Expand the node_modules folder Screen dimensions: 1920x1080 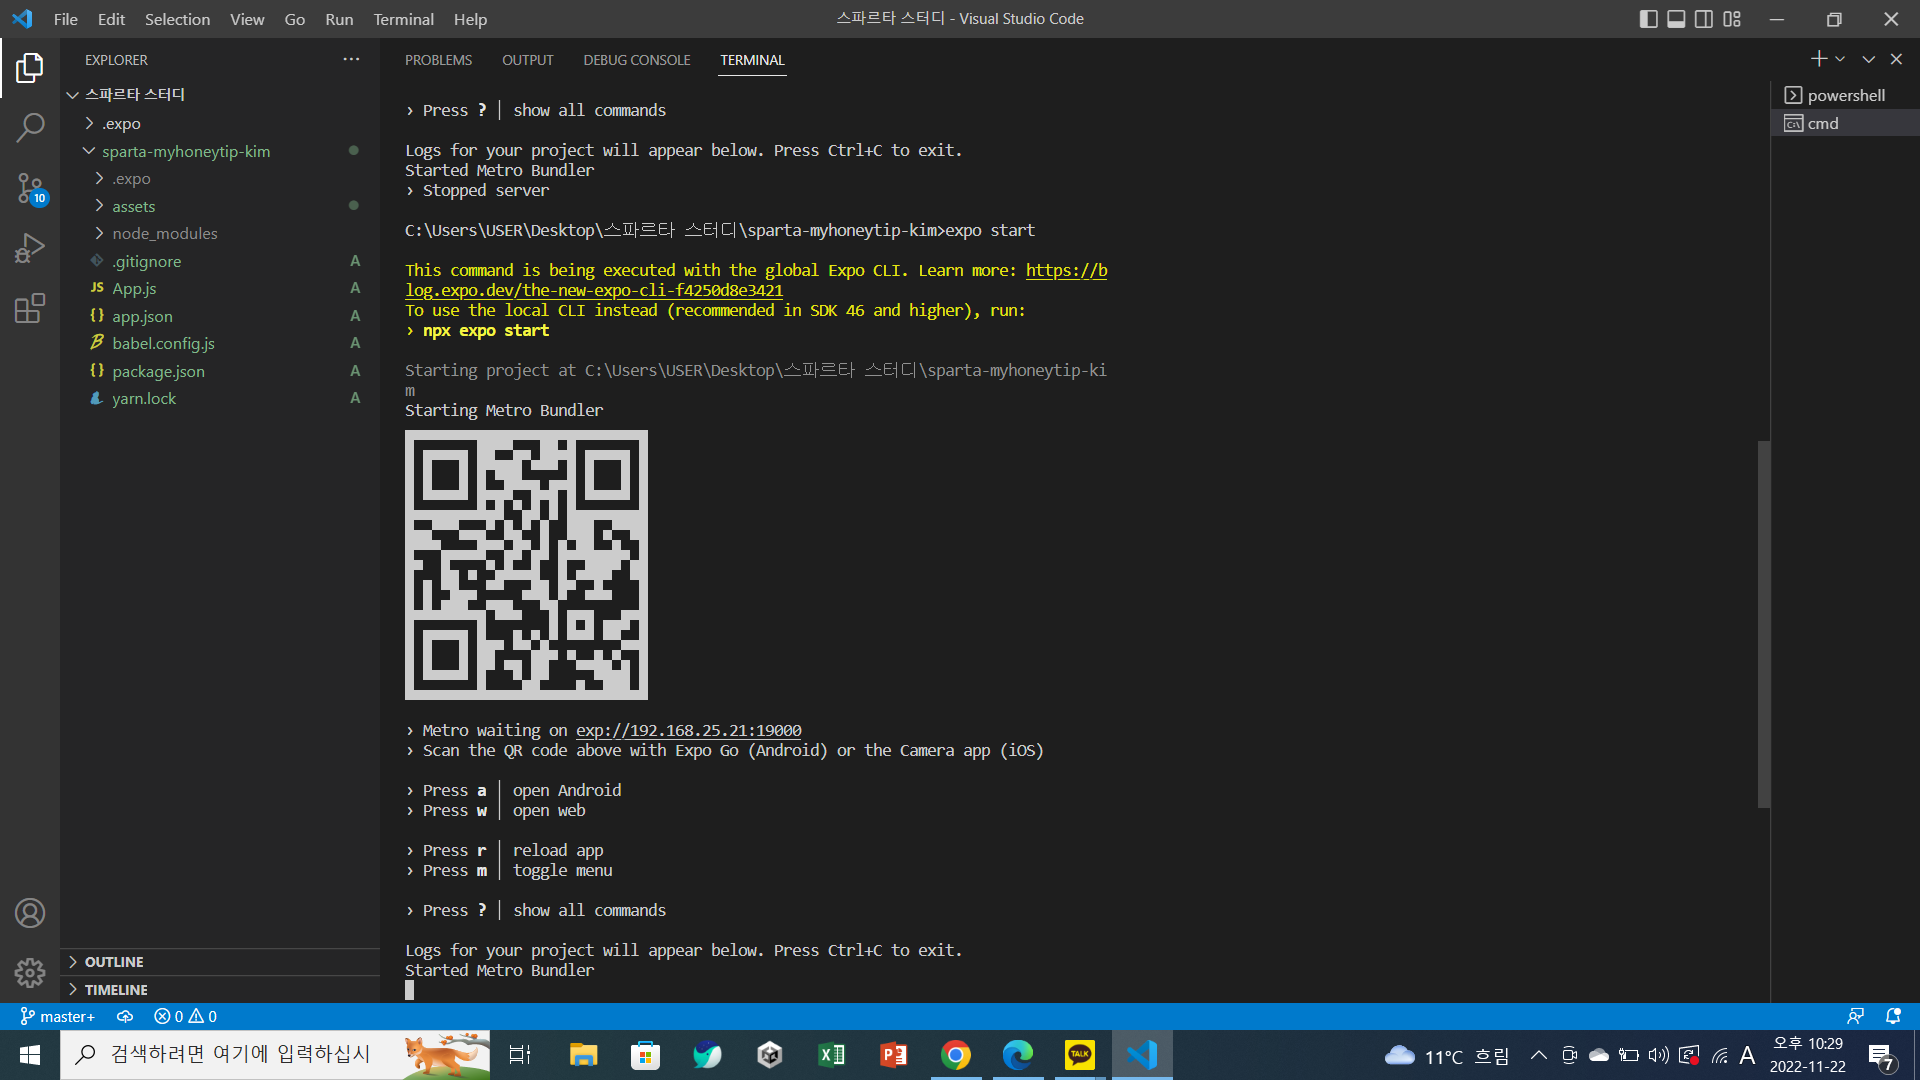coord(220,233)
